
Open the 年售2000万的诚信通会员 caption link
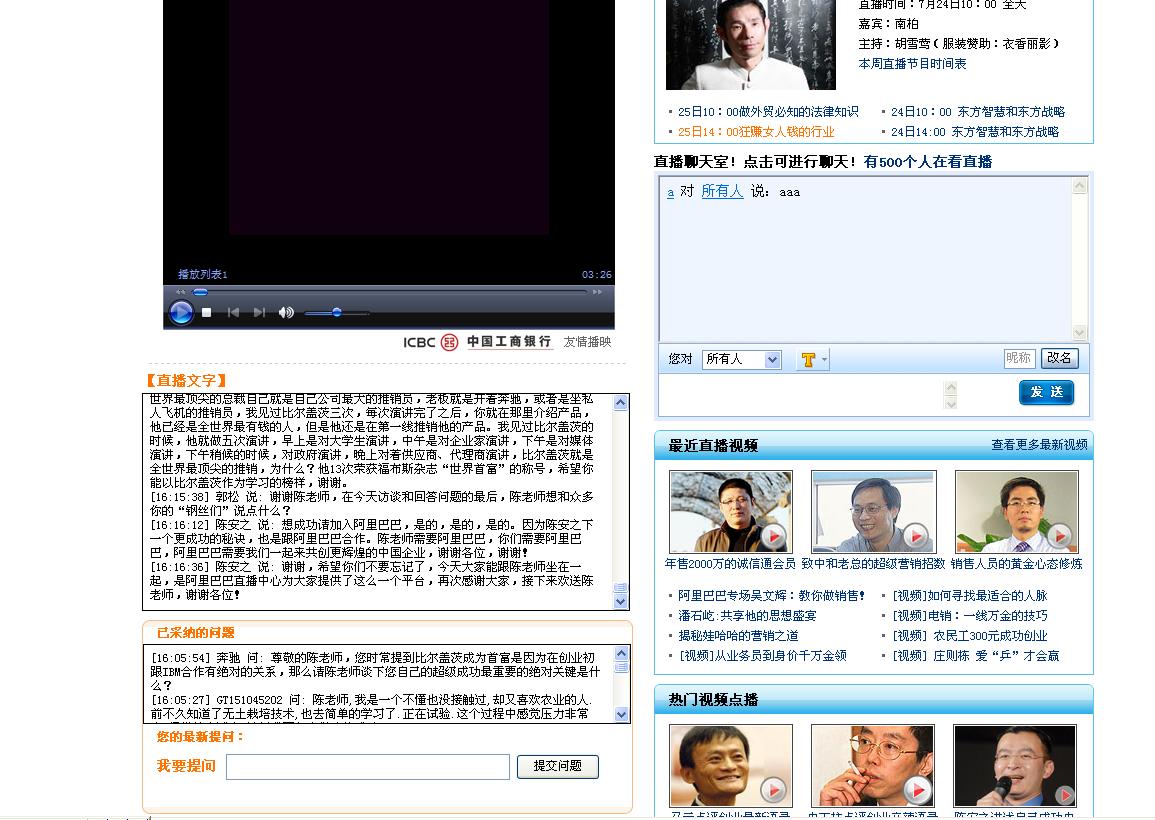point(730,564)
